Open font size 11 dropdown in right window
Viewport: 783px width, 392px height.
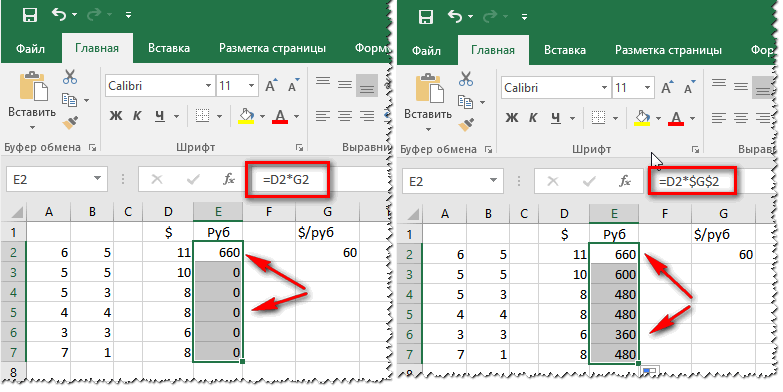[648, 88]
